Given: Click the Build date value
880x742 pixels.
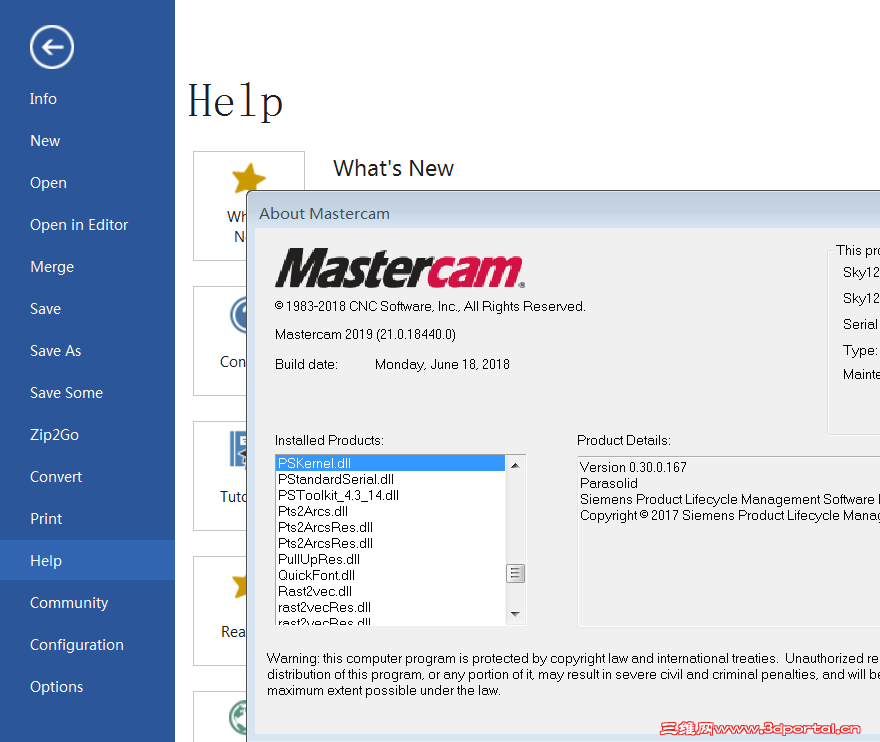Looking at the screenshot, I should (x=442, y=364).
